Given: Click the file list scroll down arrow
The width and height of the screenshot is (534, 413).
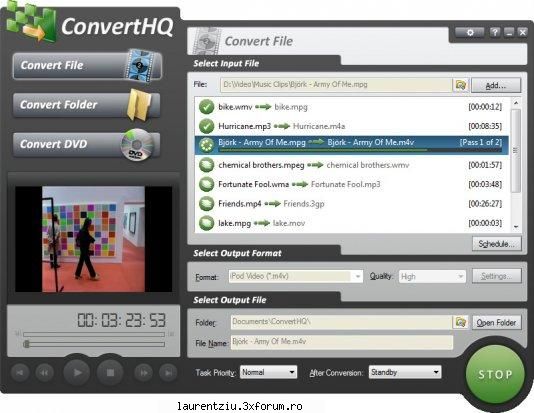Looking at the screenshot, I should [x=516, y=227].
